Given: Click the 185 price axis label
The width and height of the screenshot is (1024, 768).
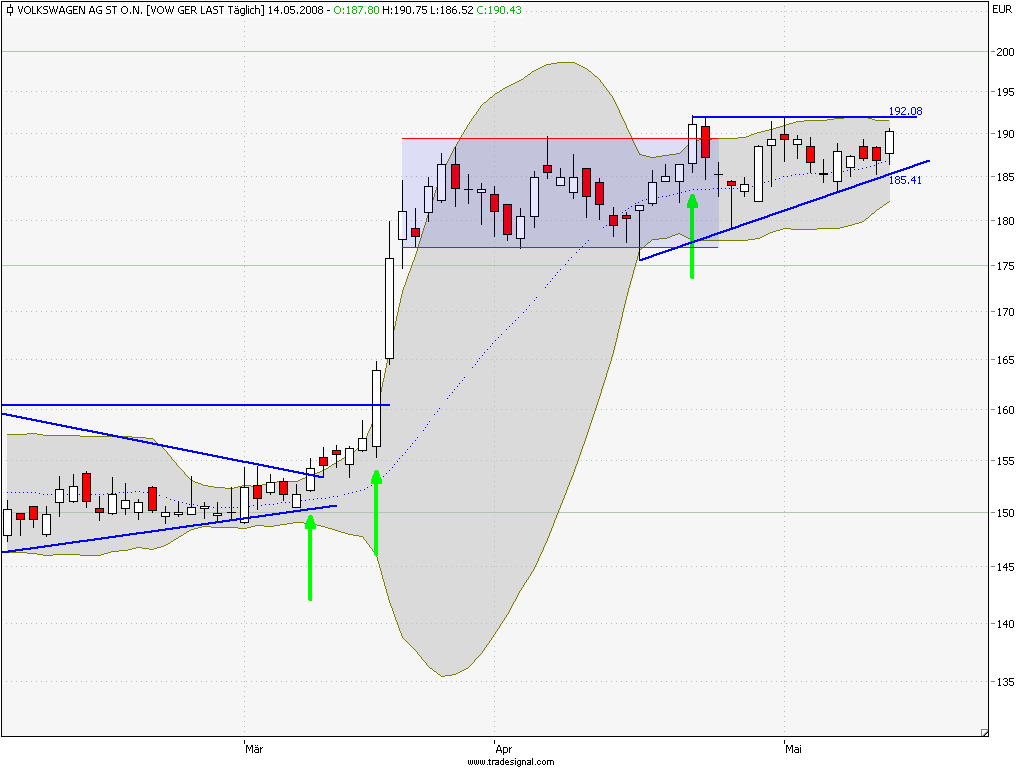Looking at the screenshot, I should [x=1005, y=177].
